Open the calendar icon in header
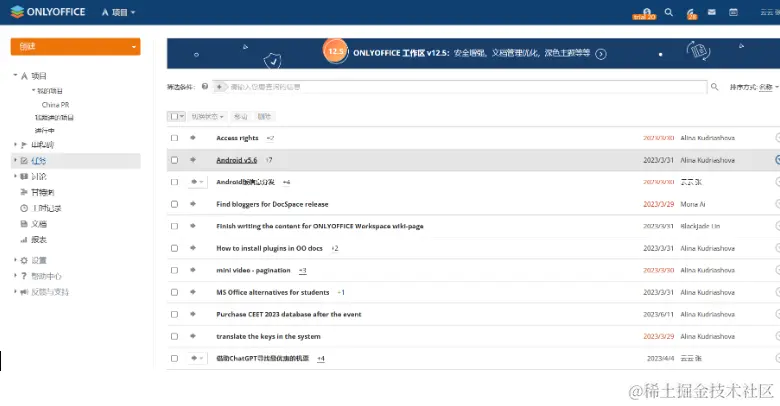The height and width of the screenshot is (406, 780). pos(733,12)
